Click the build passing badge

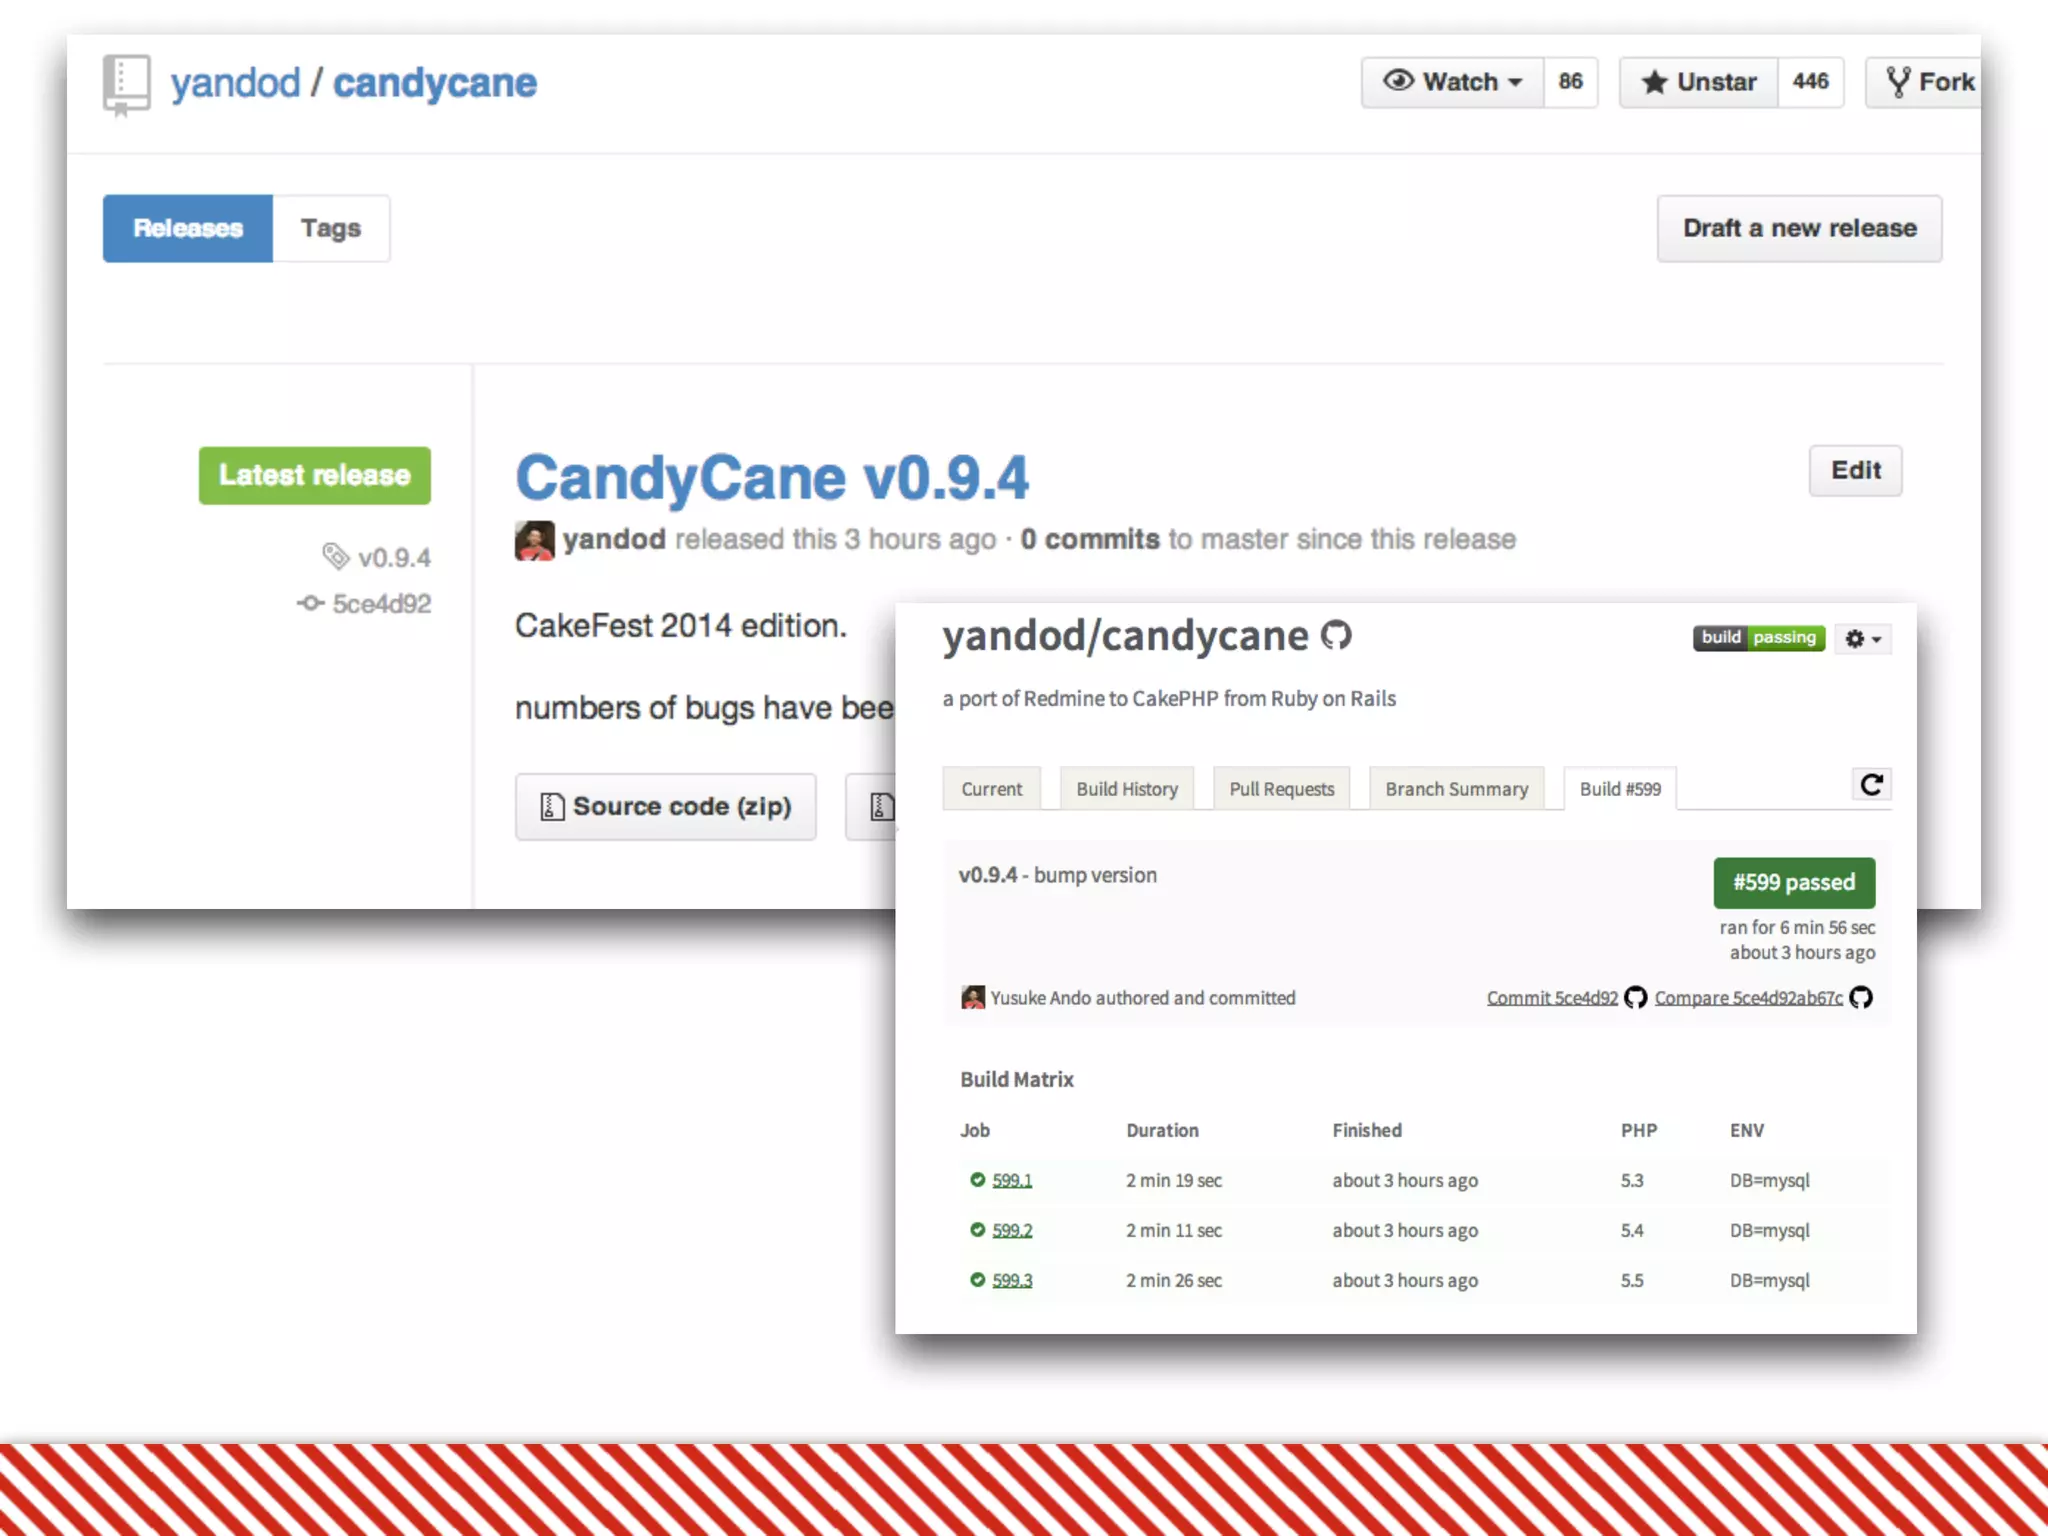point(1758,638)
